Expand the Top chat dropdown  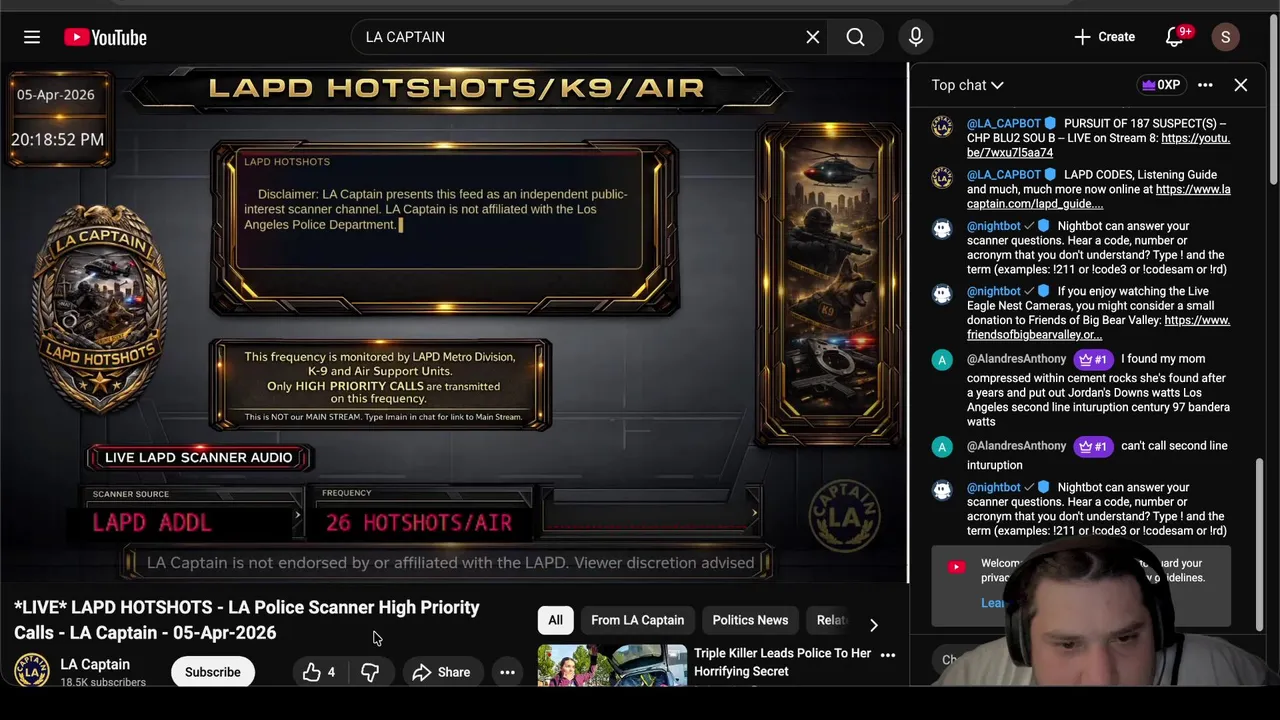pos(967,85)
